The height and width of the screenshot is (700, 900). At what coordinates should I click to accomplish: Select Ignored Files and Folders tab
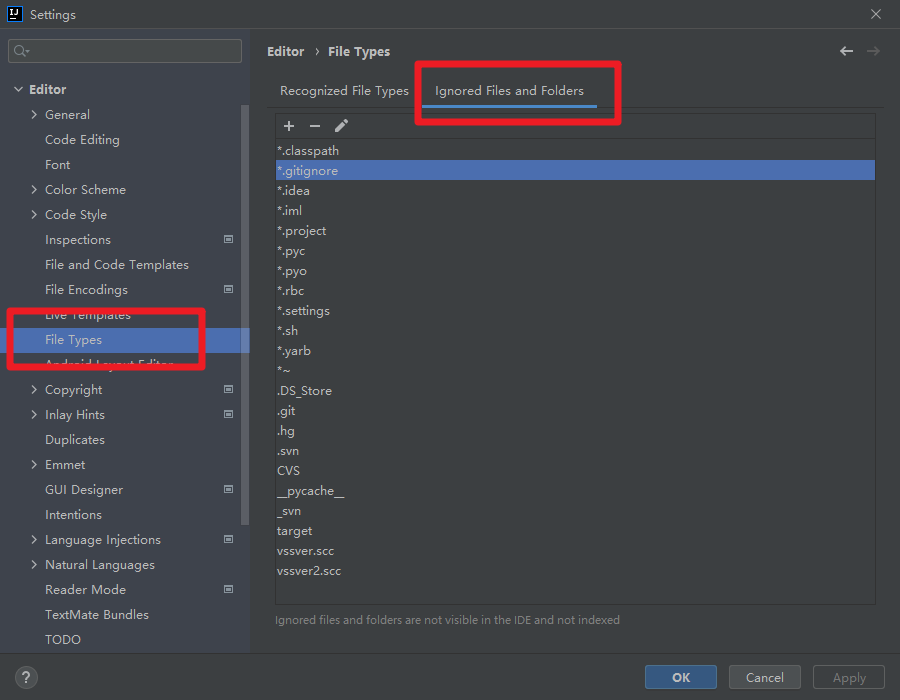click(509, 91)
